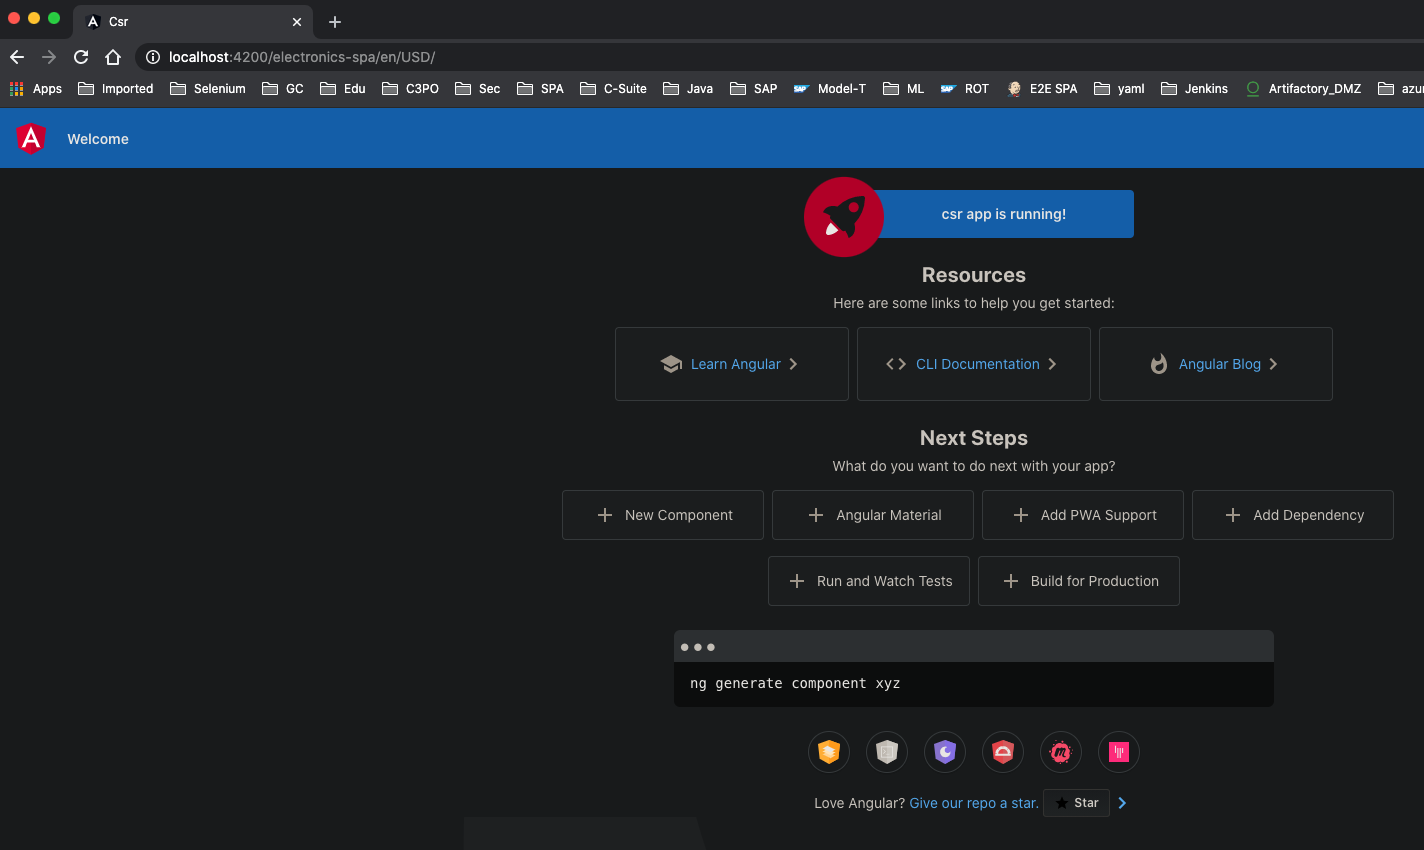
Task: Click the Angular shield logo in the header
Action: click(x=31, y=138)
